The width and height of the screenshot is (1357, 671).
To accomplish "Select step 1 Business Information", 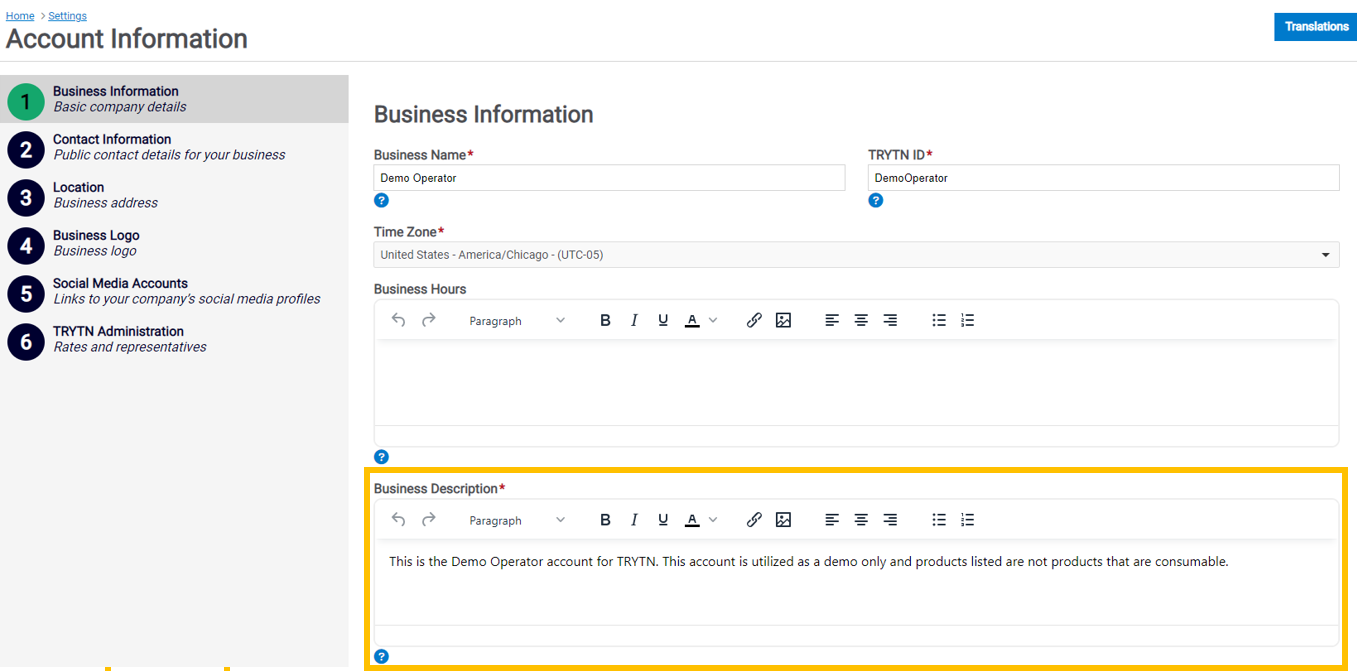I will (174, 99).
